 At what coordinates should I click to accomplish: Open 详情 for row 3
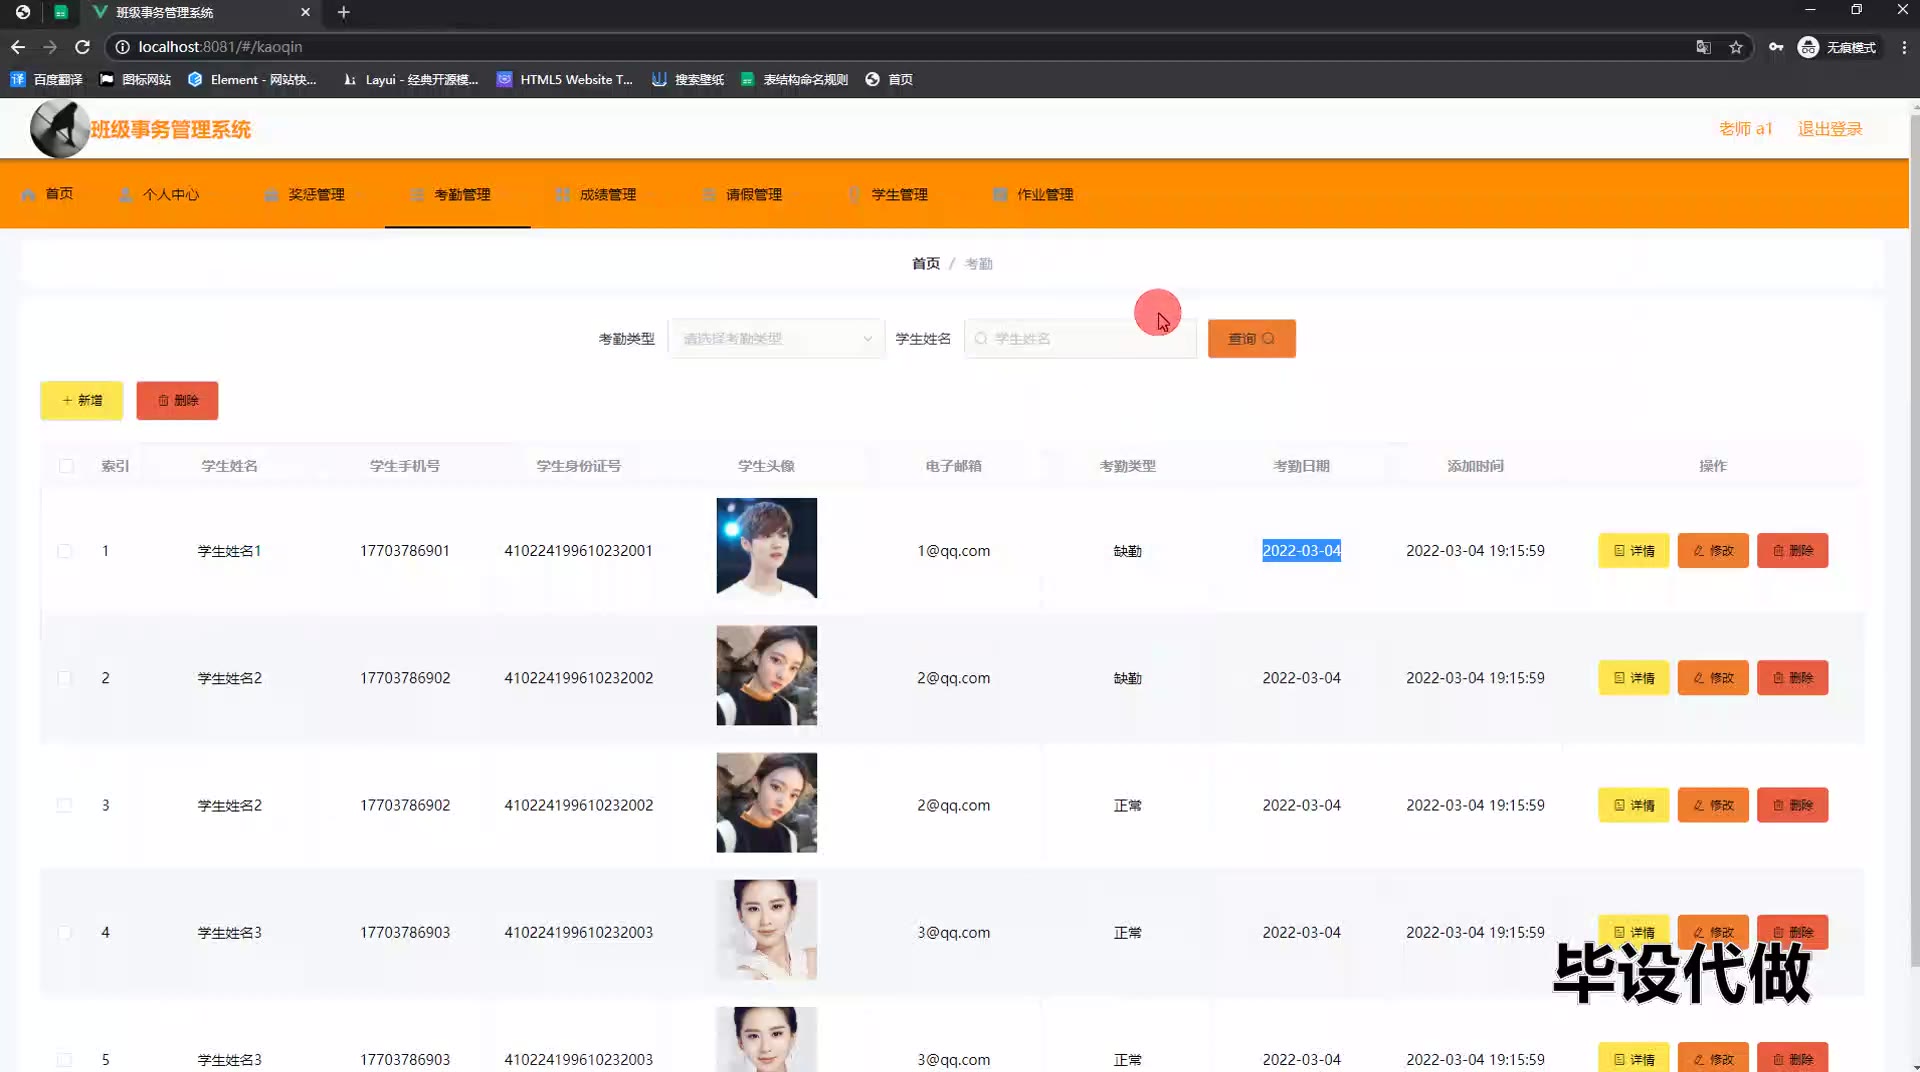(x=1634, y=805)
